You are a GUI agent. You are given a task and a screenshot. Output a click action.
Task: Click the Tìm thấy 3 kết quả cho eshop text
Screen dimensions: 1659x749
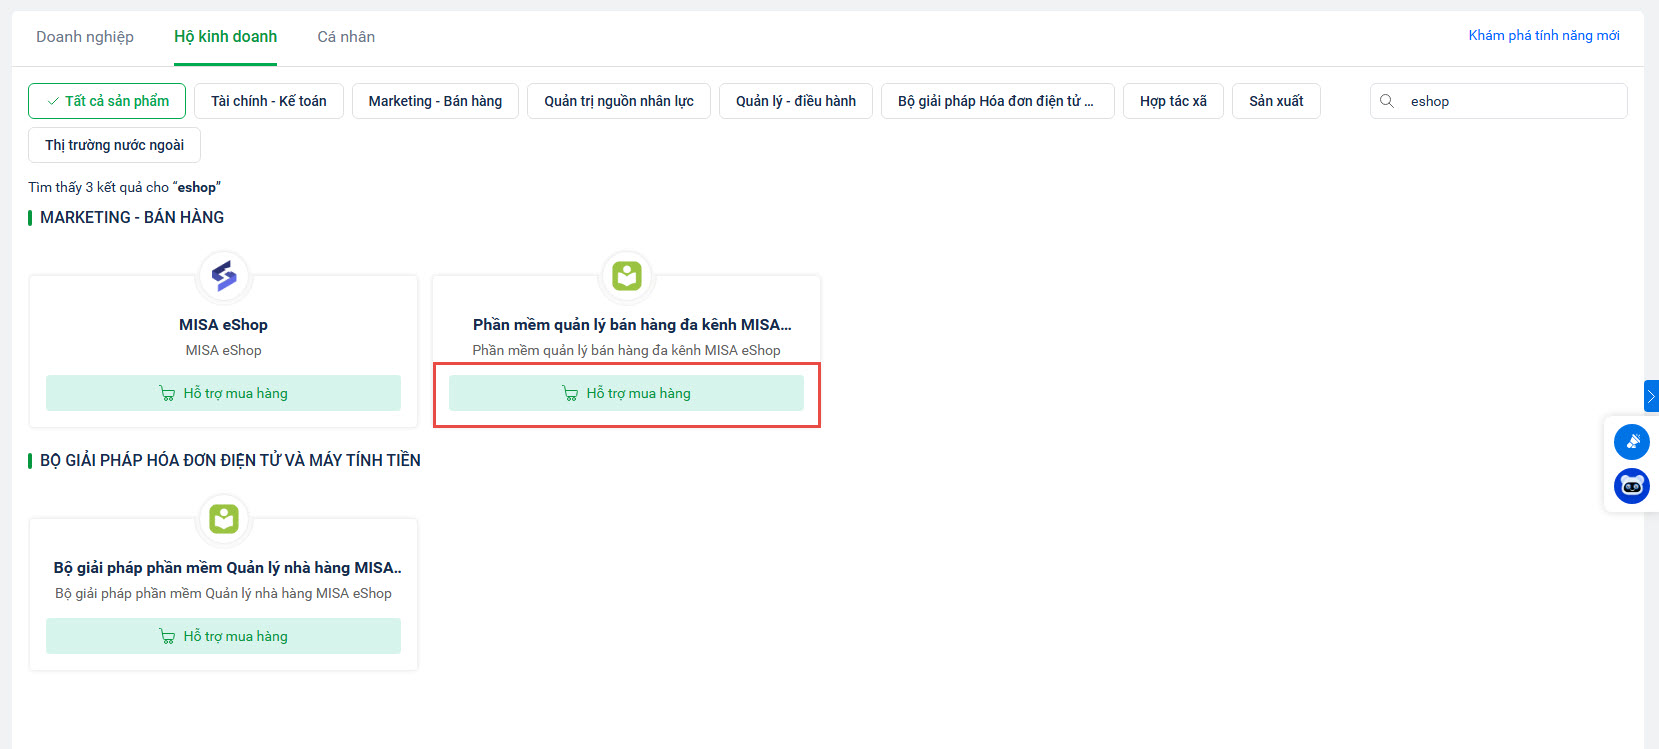pos(125,187)
